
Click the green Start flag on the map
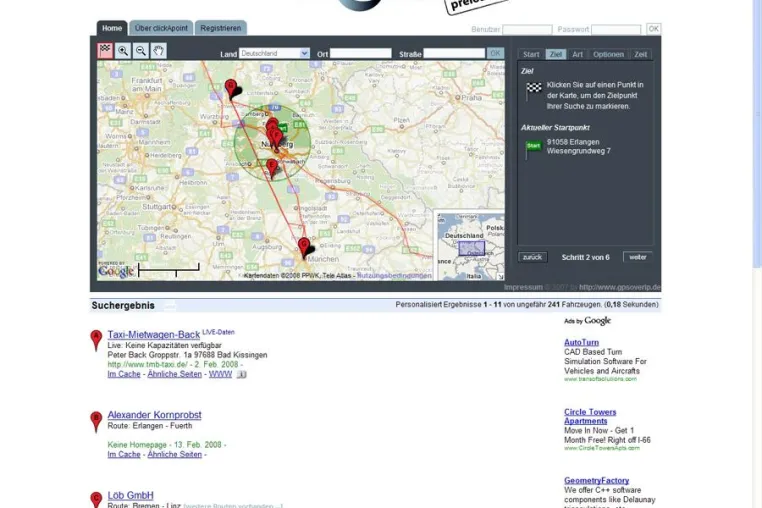point(282,128)
